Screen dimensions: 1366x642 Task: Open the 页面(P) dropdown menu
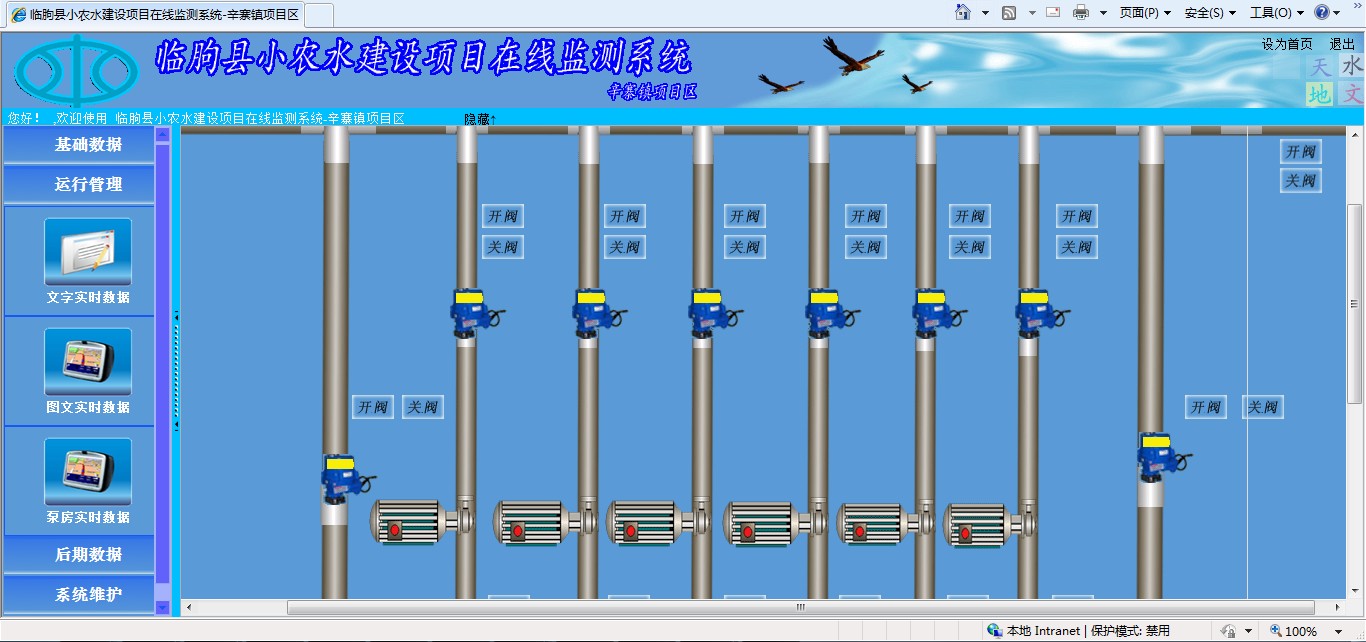1145,13
